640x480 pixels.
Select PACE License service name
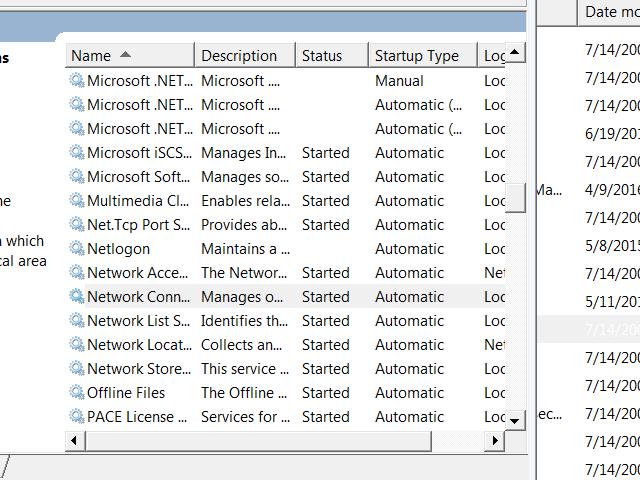(137, 417)
